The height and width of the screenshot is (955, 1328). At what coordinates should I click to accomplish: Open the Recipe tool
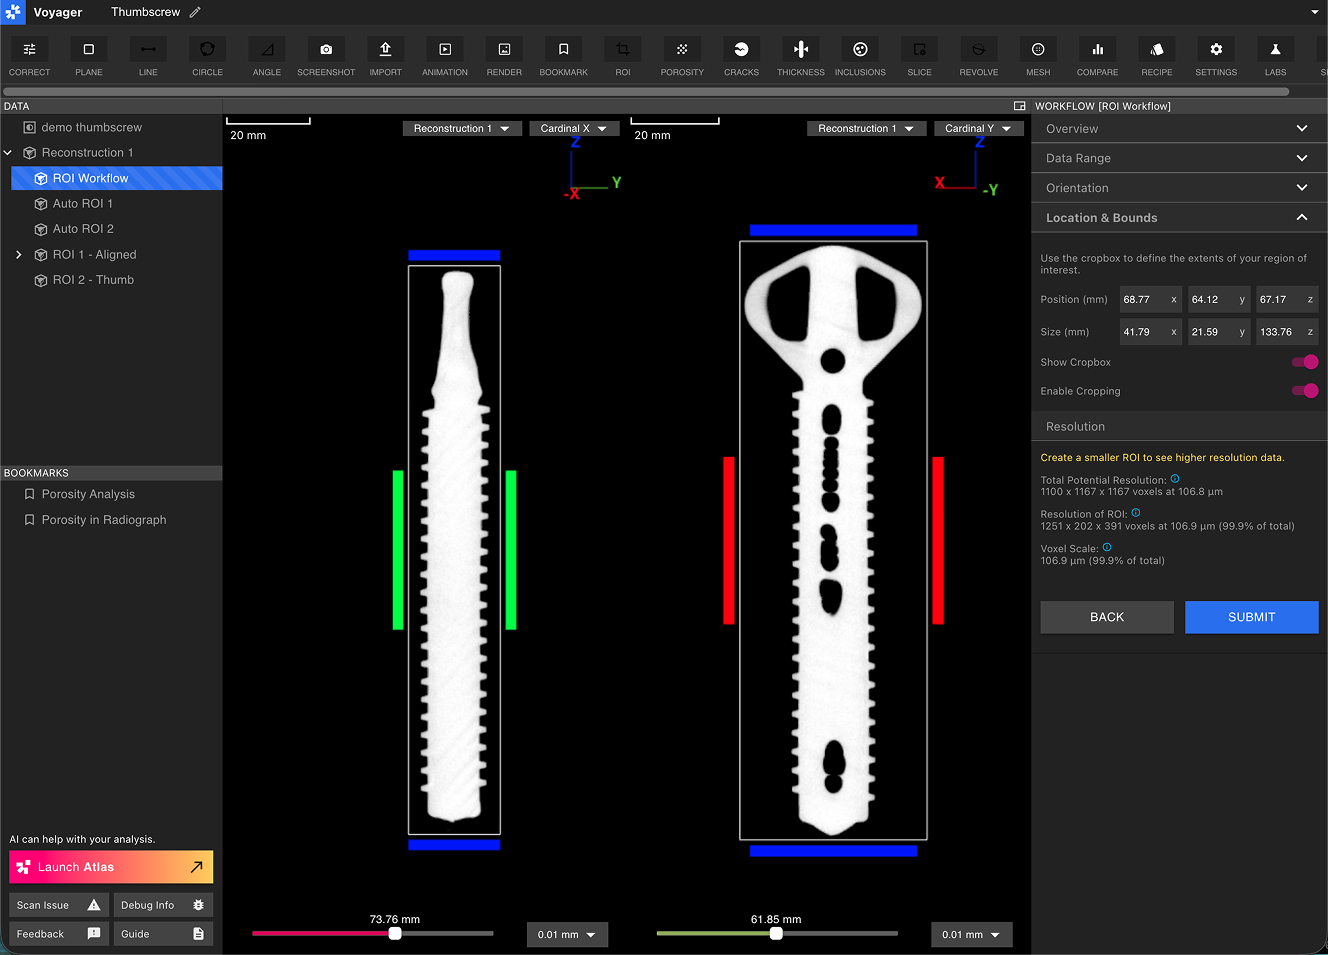(x=1157, y=57)
